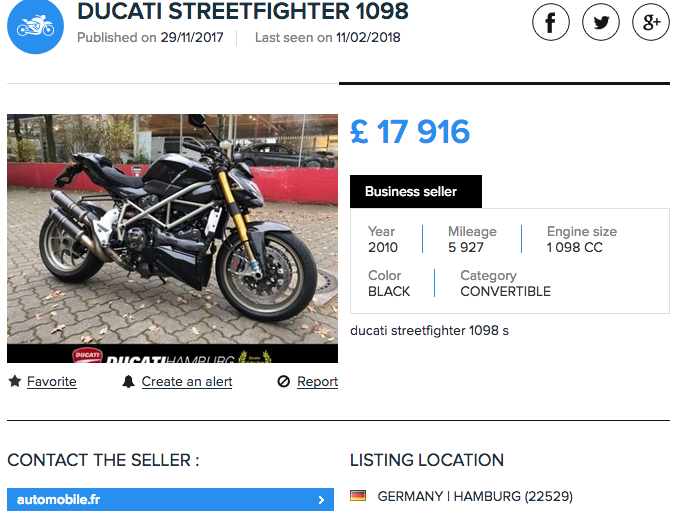
Task: Click the automobile.fr seller button
Action: point(170,500)
